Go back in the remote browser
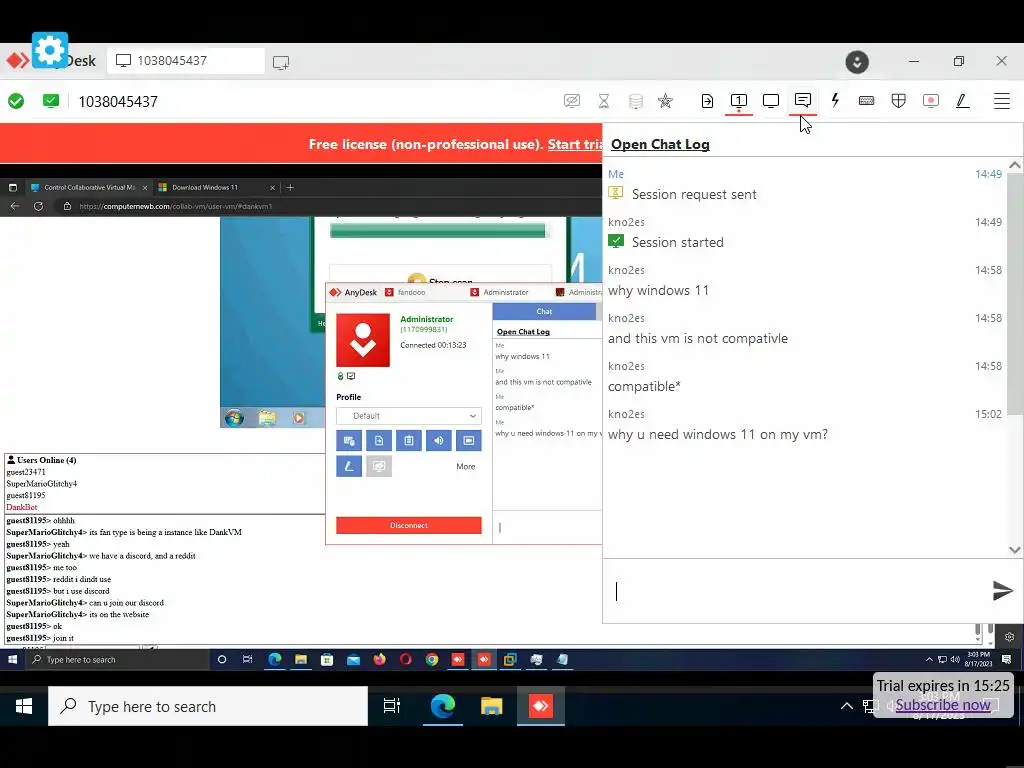 tap(14, 206)
